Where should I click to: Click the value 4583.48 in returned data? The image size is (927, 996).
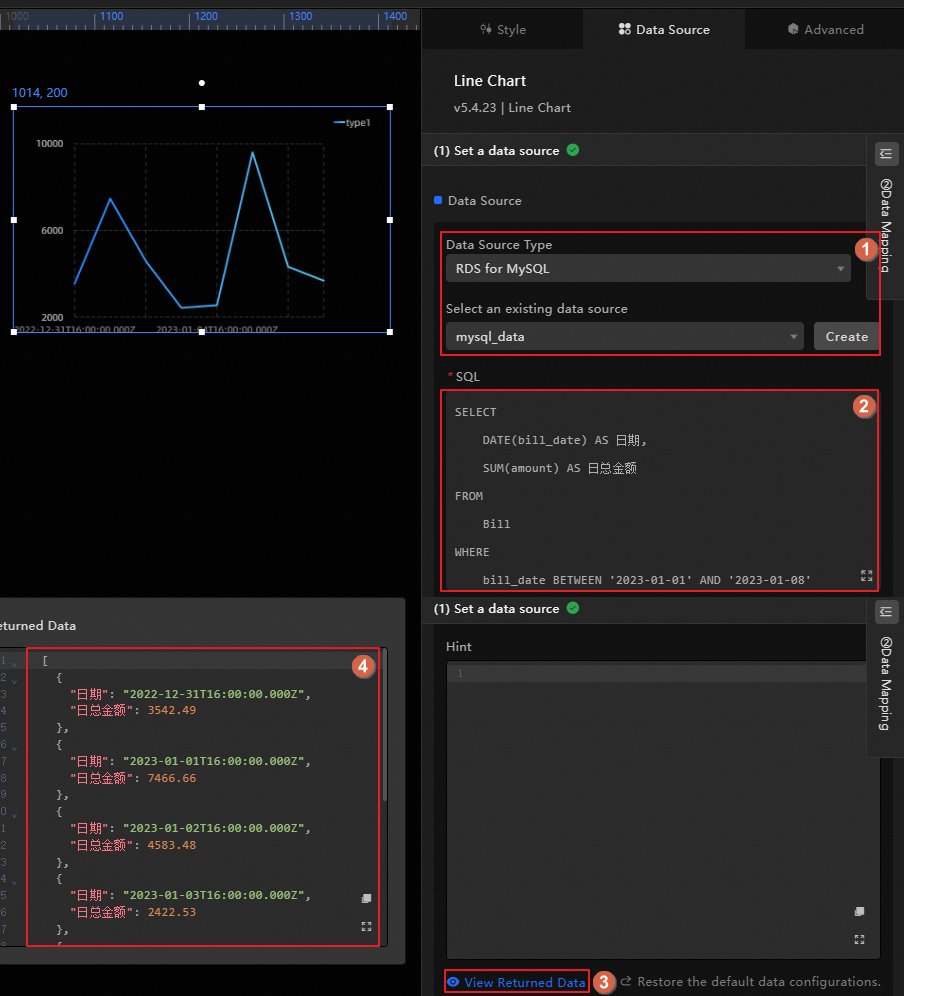(172, 845)
